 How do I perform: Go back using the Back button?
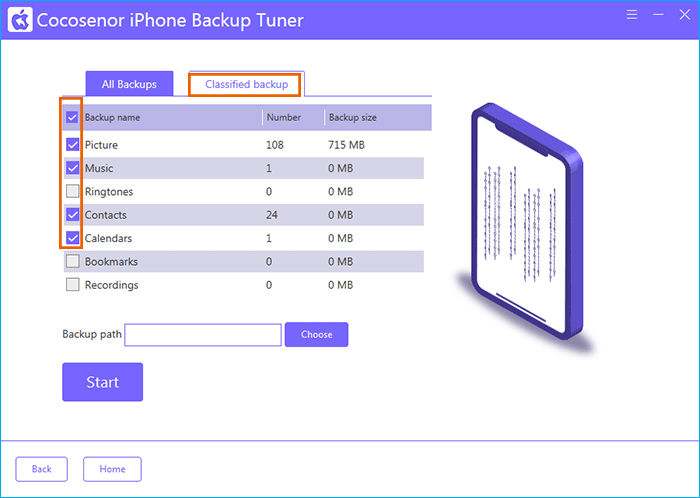pyautogui.click(x=42, y=469)
